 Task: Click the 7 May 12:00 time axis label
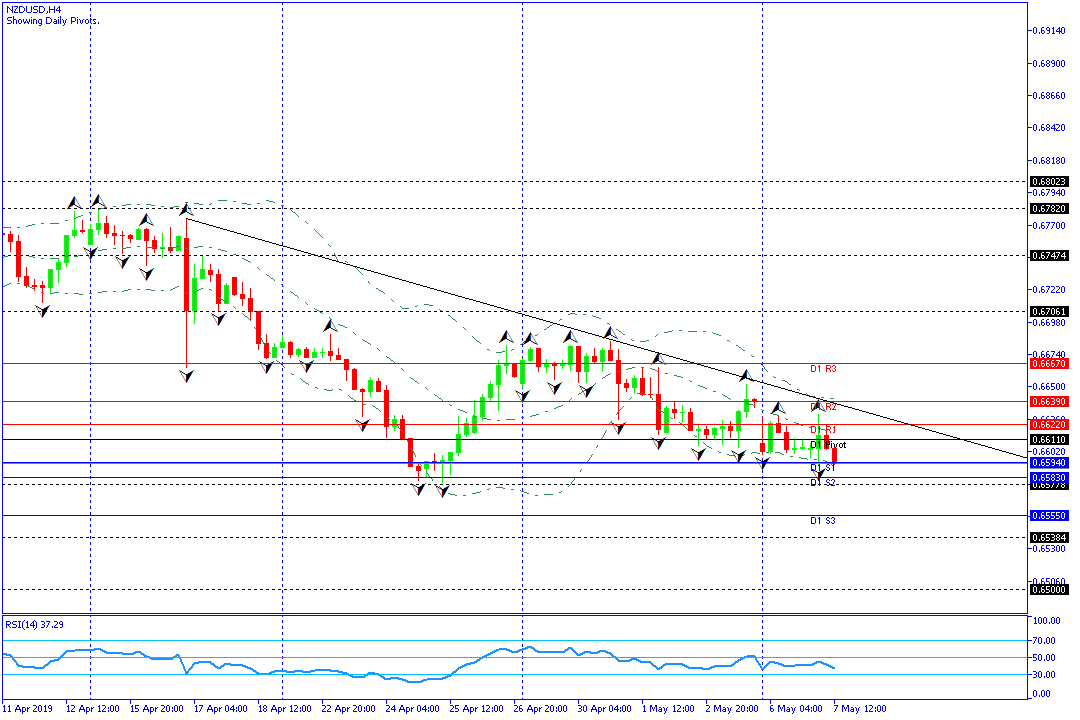861,709
